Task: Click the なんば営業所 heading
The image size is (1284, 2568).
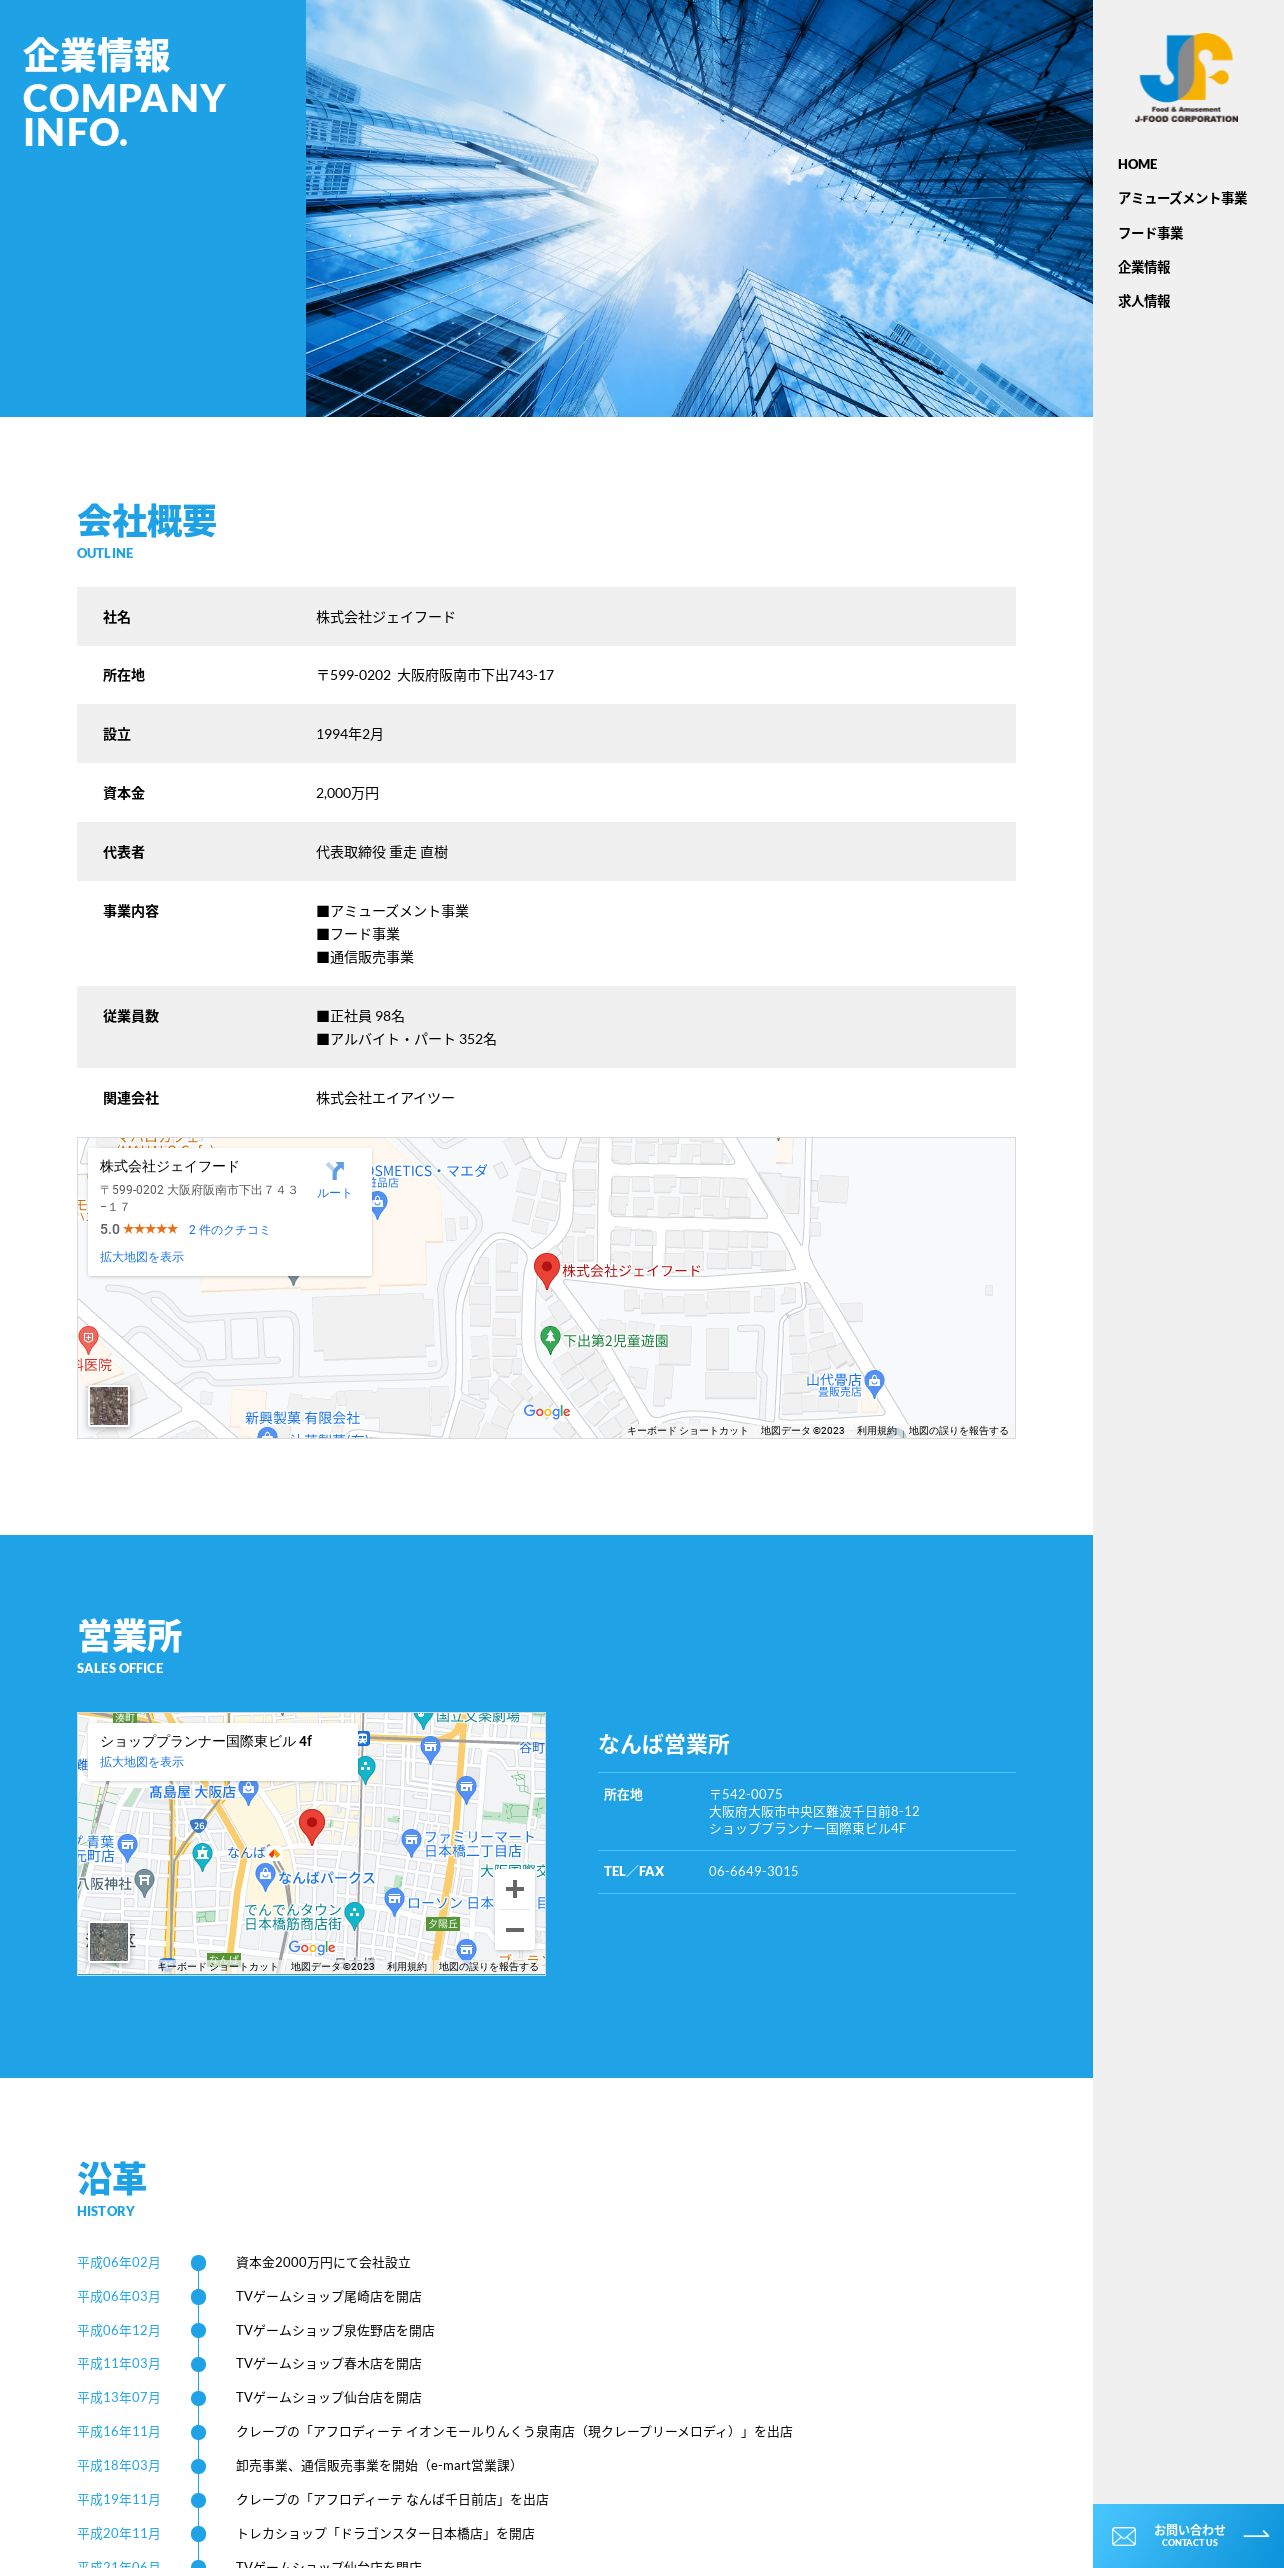Action: click(664, 1744)
